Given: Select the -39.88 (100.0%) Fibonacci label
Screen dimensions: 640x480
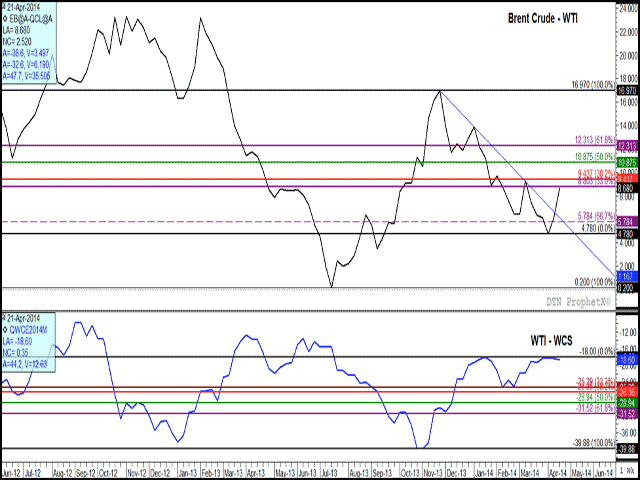Looking at the screenshot, I should pyautogui.click(x=594, y=442).
